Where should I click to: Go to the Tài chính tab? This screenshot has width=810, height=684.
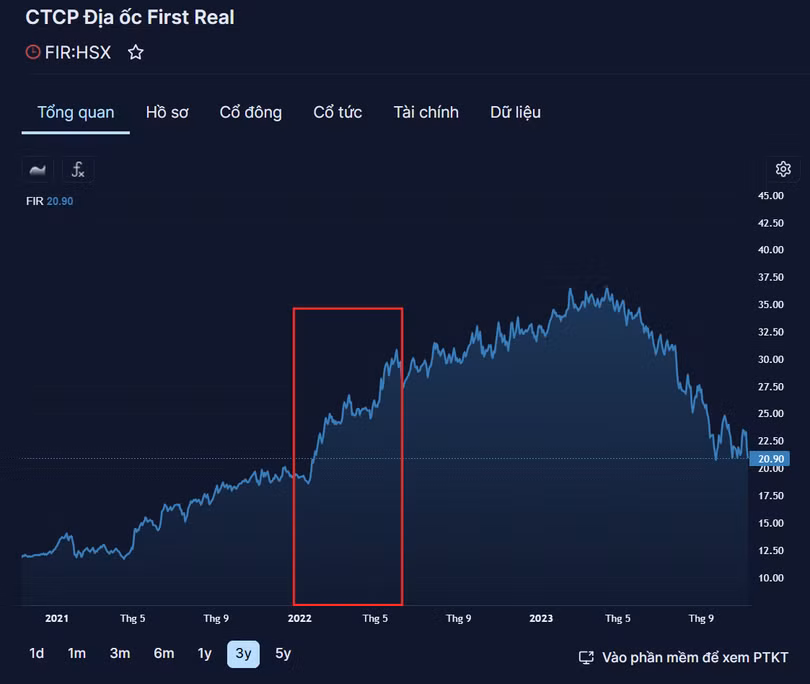(x=426, y=112)
